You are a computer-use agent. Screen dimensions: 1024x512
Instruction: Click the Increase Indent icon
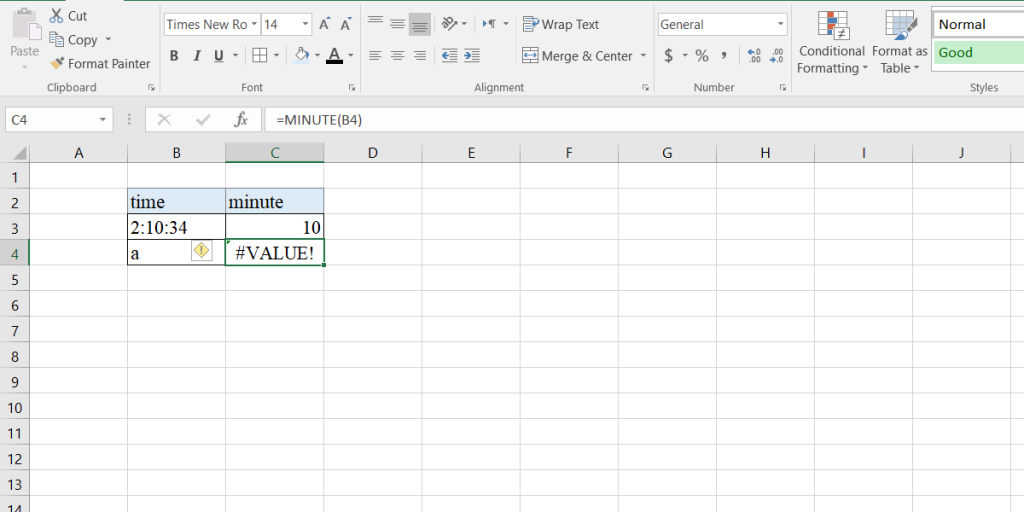coord(472,56)
